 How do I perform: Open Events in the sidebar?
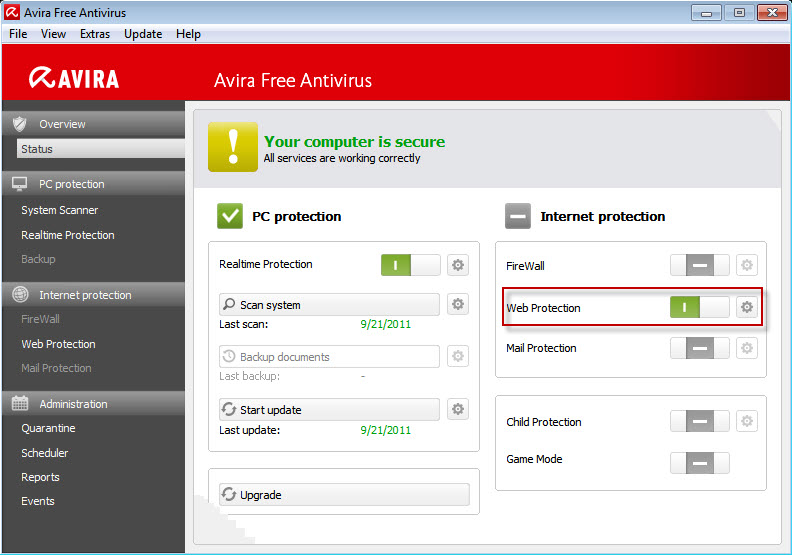[37, 501]
